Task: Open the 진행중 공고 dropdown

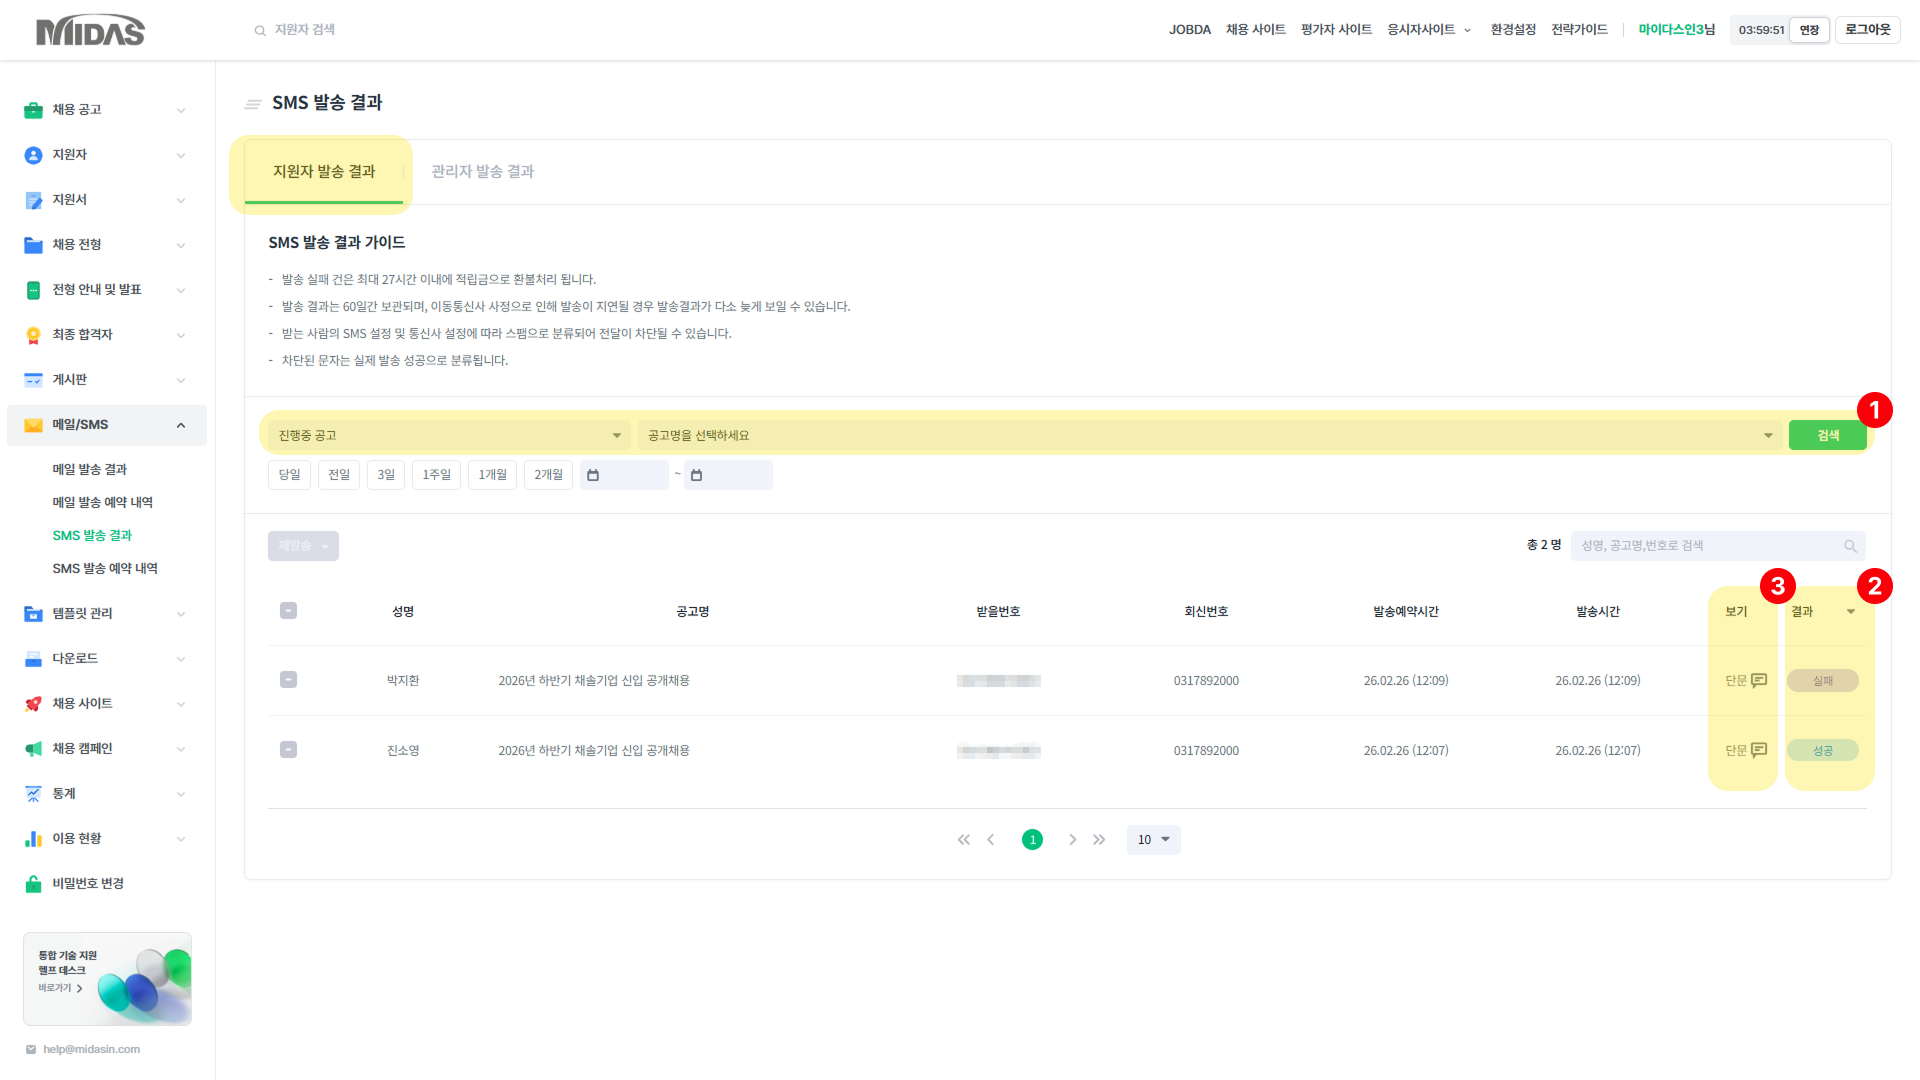Action: coord(449,435)
